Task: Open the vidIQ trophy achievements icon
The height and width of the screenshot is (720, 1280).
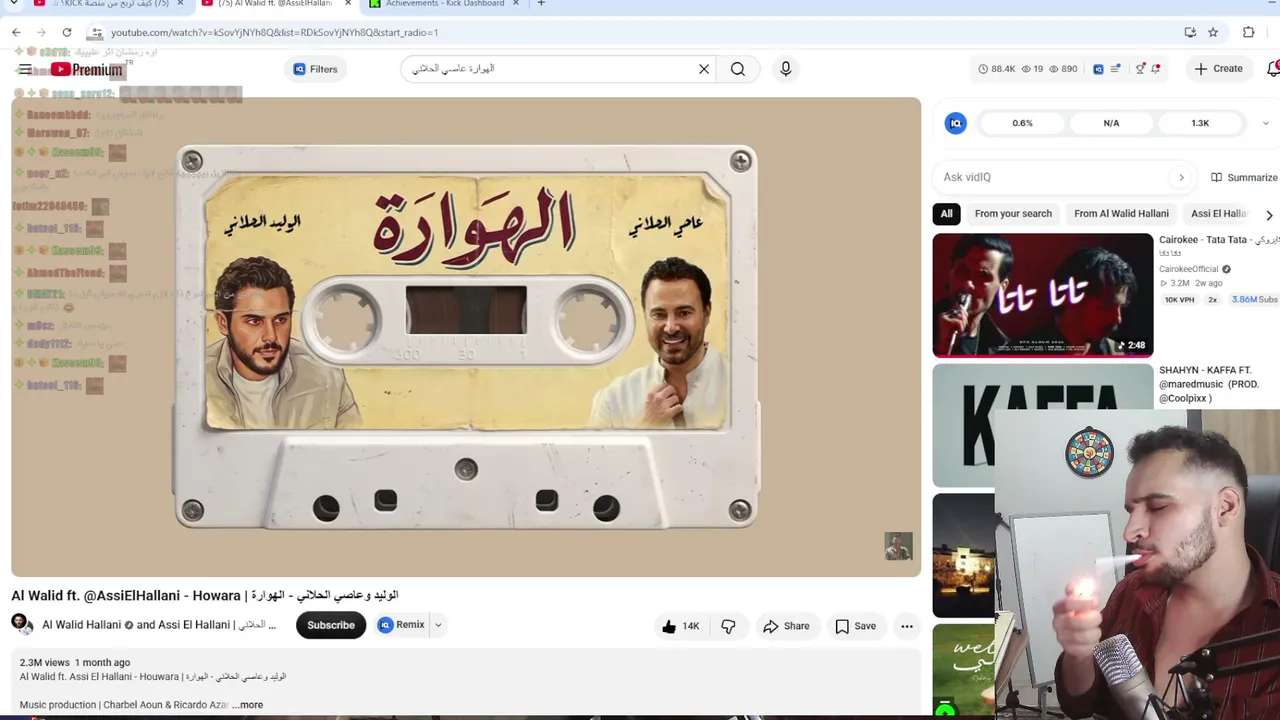Action: click(x=1140, y=69)
